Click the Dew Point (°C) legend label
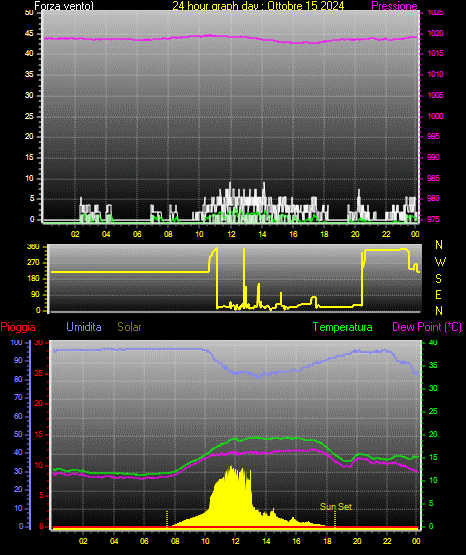The image size is (466, 555). point(427,327)
